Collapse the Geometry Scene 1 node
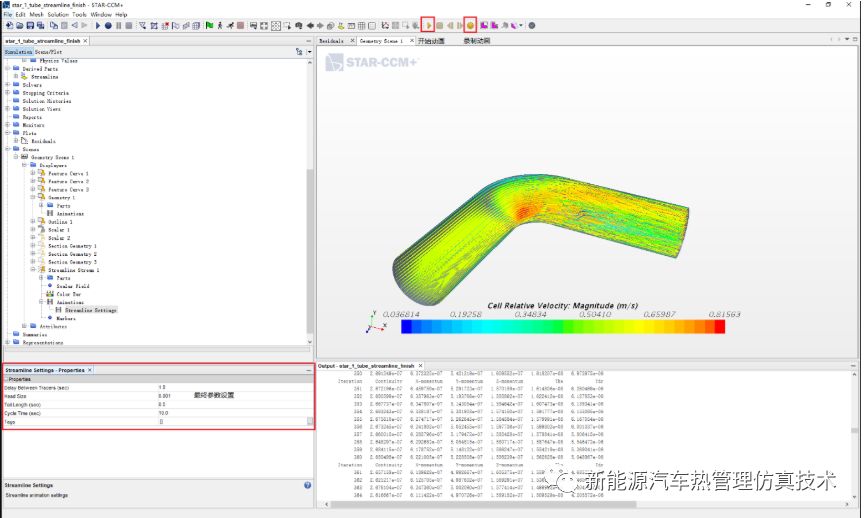The image size is (864, 518). (16, 157)
